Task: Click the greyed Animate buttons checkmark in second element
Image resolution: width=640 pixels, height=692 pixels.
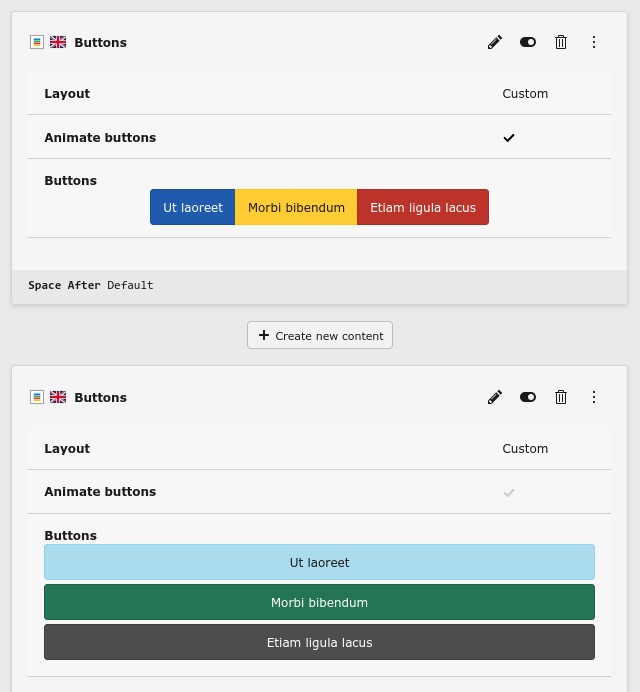Action: (509, 493)
